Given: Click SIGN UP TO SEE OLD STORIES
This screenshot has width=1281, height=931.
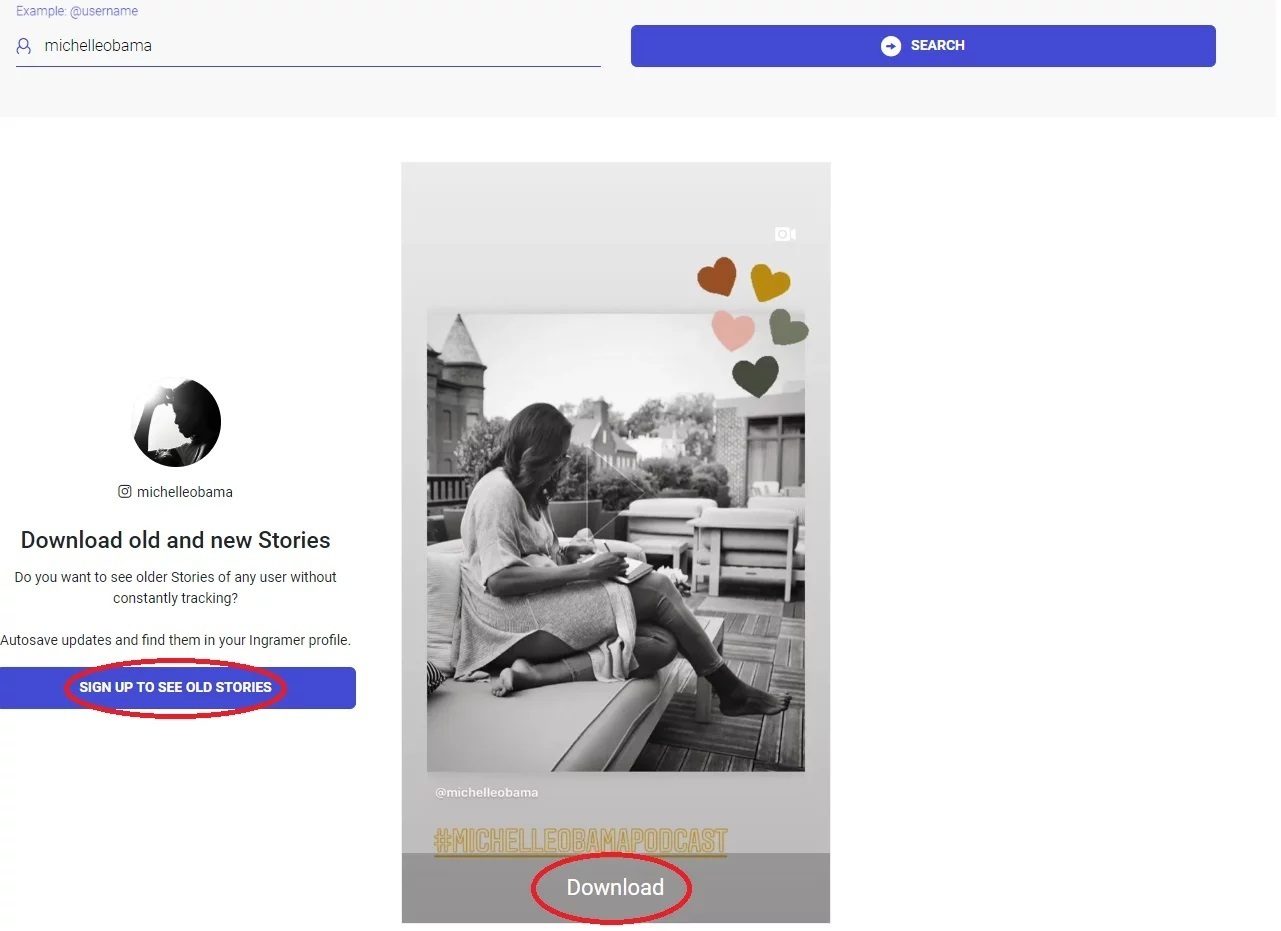Looking at the screenshot, I should [x=176, y=687].
